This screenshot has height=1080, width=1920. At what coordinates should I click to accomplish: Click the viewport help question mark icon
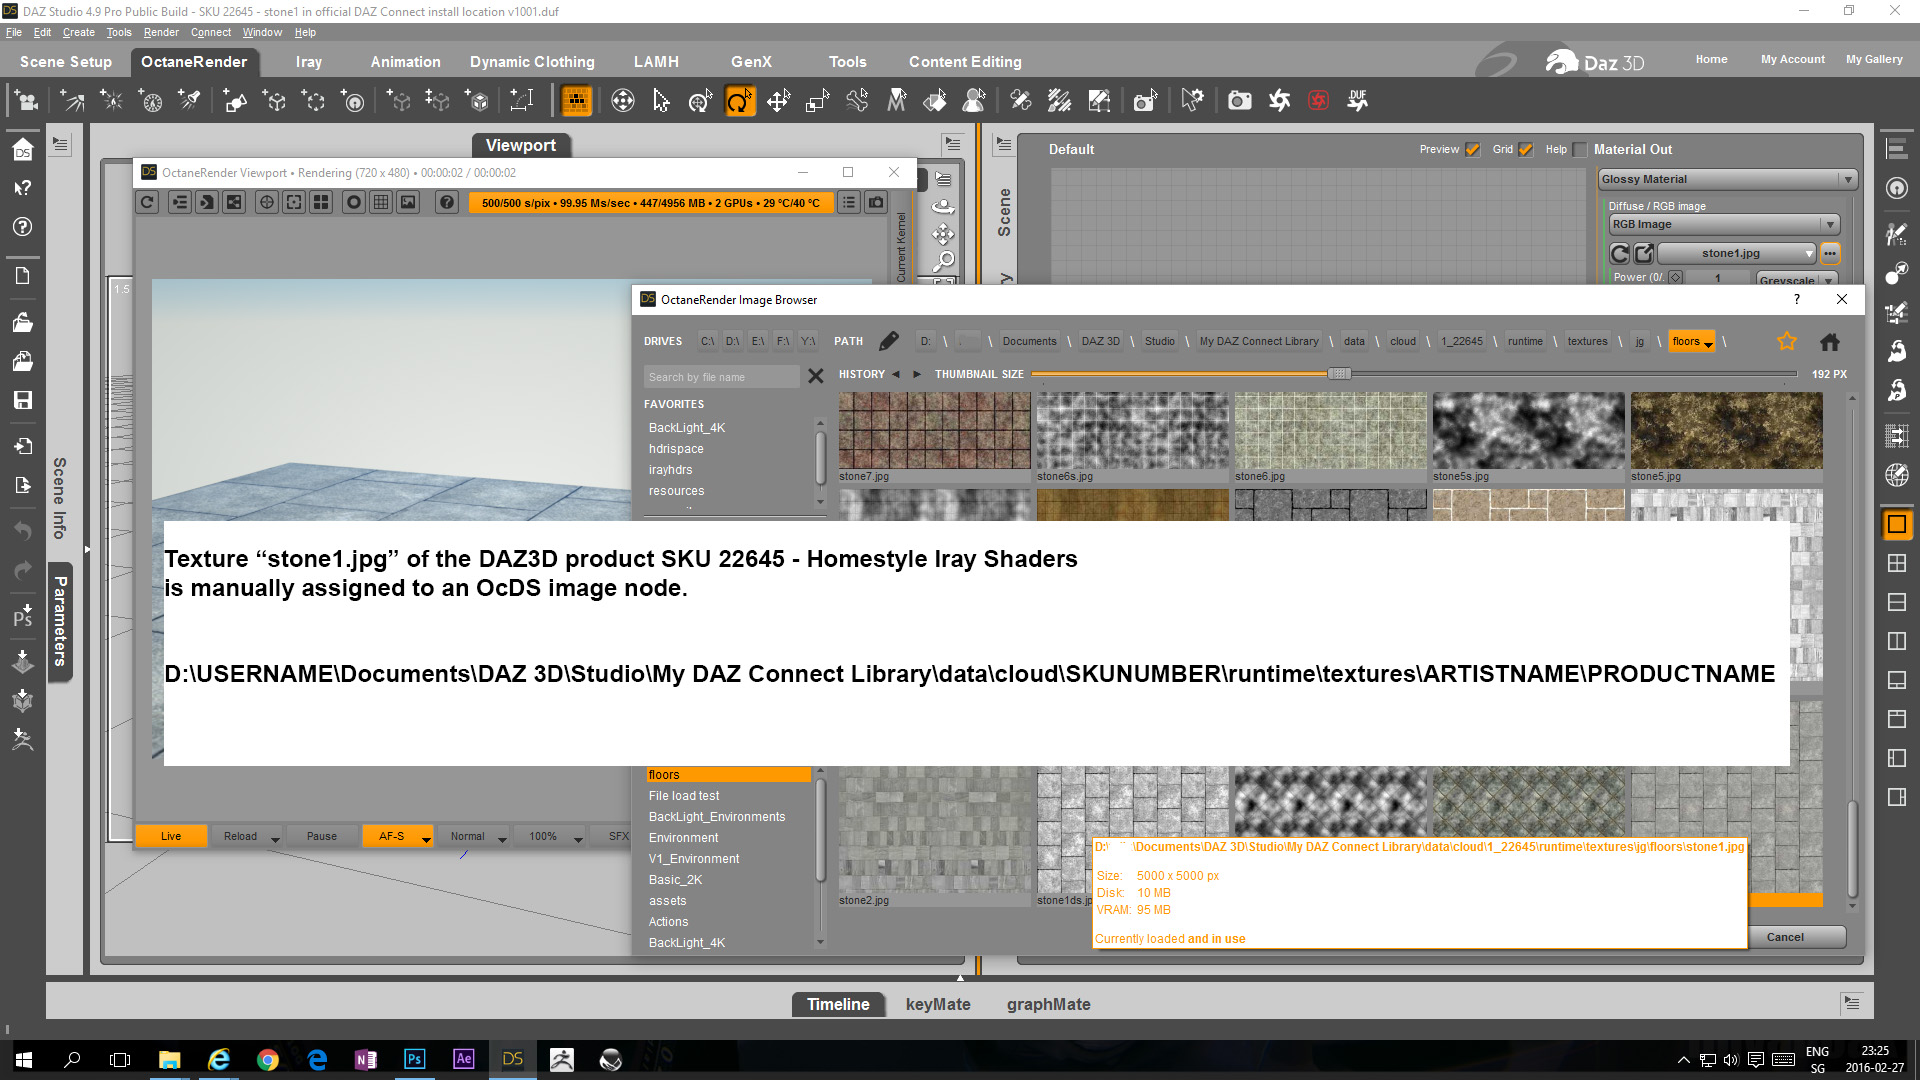[x=447, y=202]
